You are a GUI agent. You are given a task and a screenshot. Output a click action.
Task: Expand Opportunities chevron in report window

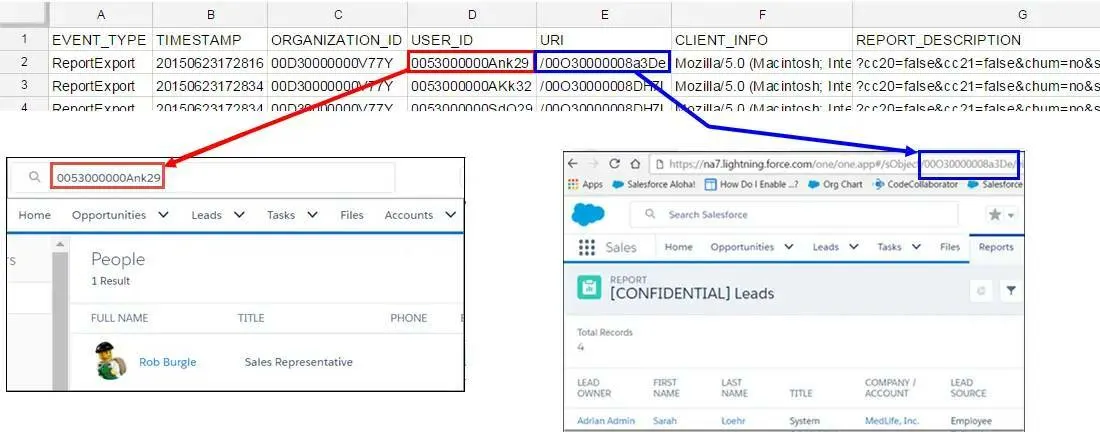[789, 247]
